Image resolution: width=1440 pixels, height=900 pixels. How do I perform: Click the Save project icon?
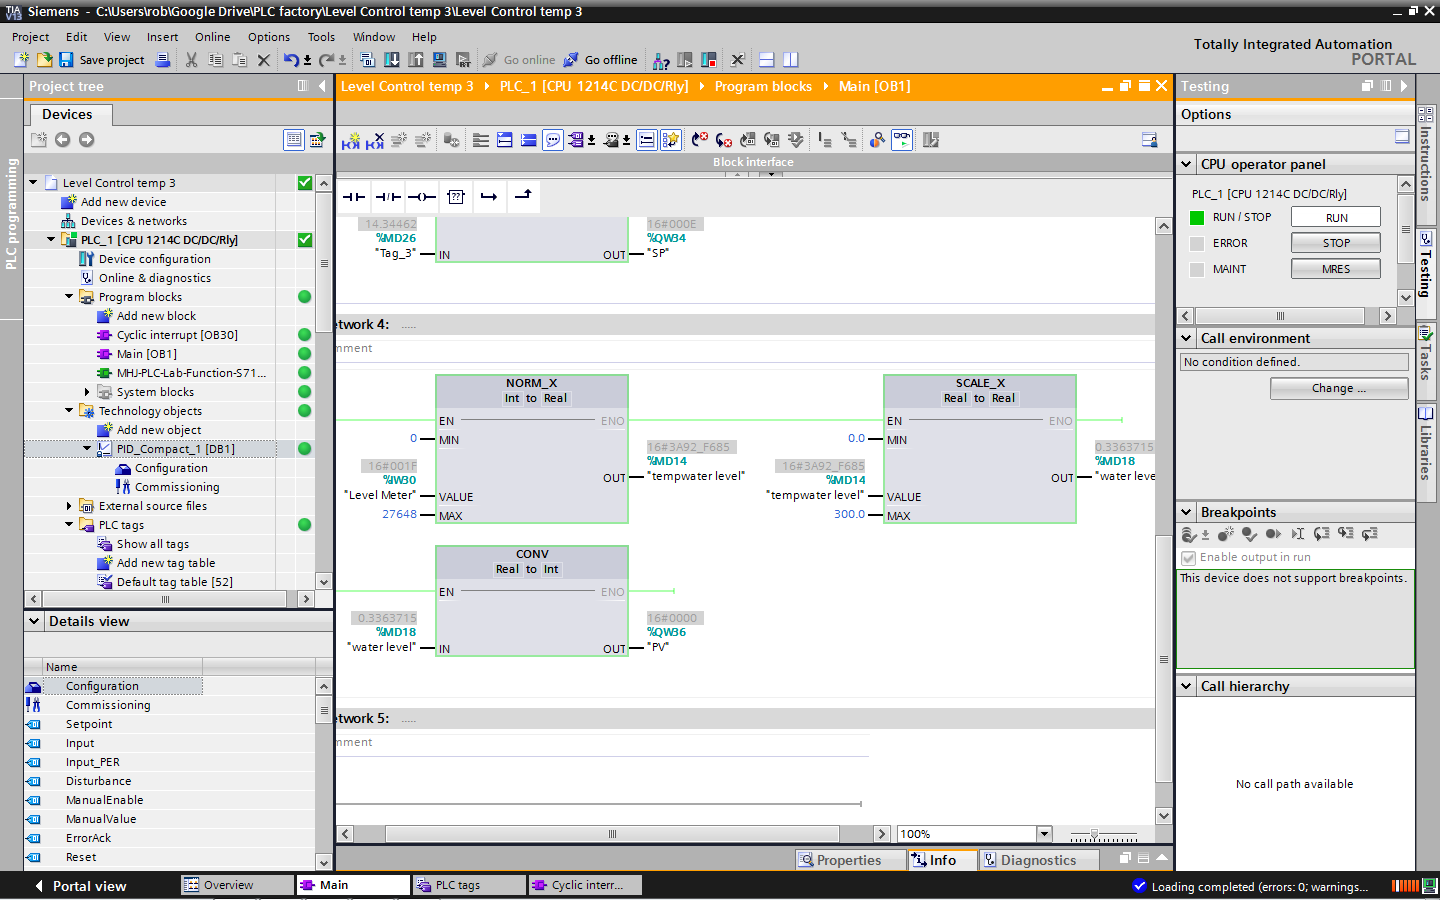pyautogui.click(x=66, y=60)
